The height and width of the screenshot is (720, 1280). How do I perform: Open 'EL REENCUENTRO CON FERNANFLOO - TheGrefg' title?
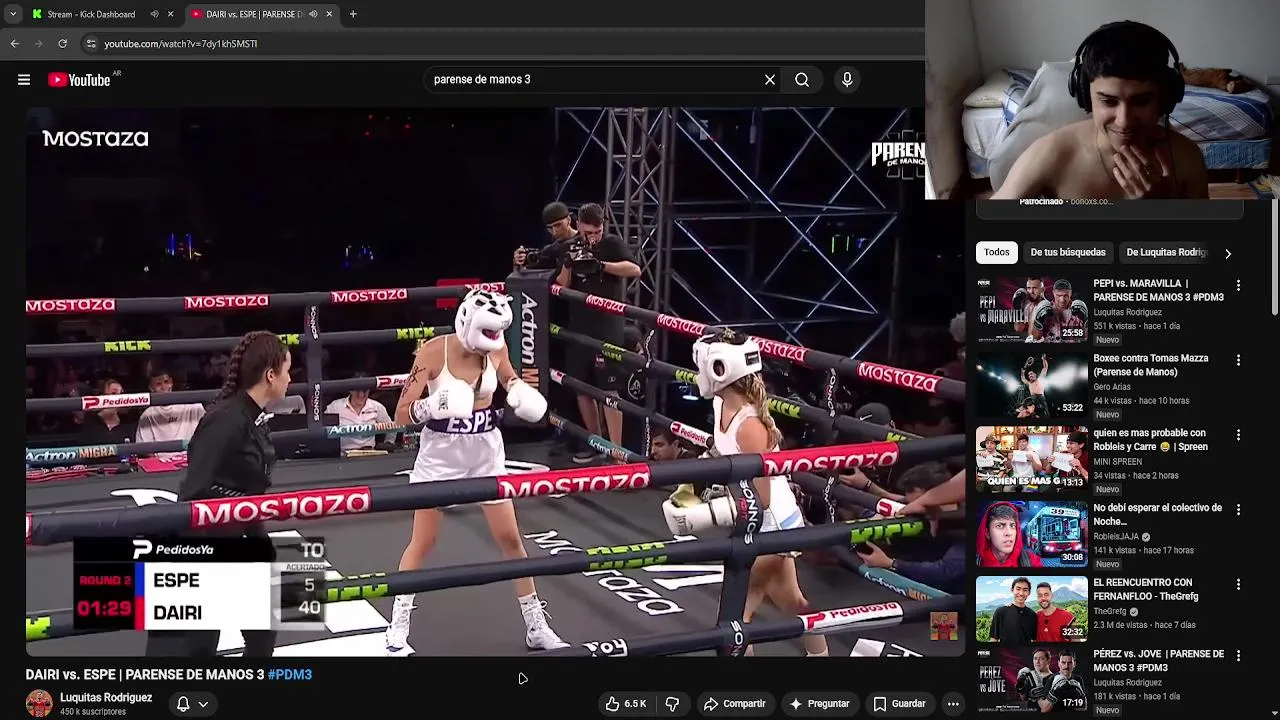[1145, 589]
